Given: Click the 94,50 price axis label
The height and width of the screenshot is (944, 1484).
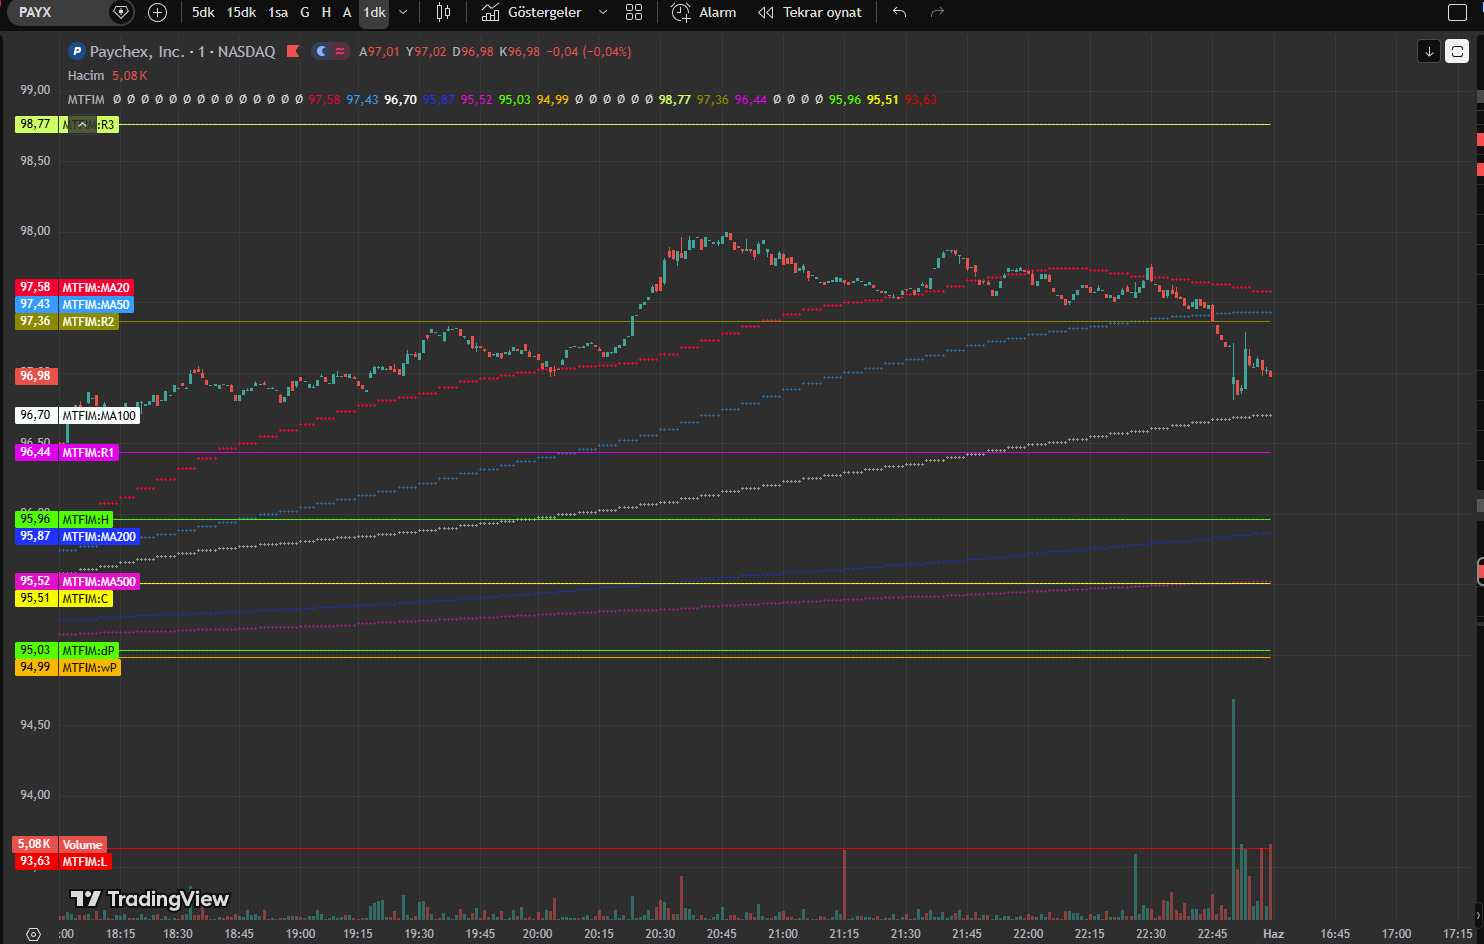Looking at the screenshot, I should pyautogui.click(x=35, y=725).
